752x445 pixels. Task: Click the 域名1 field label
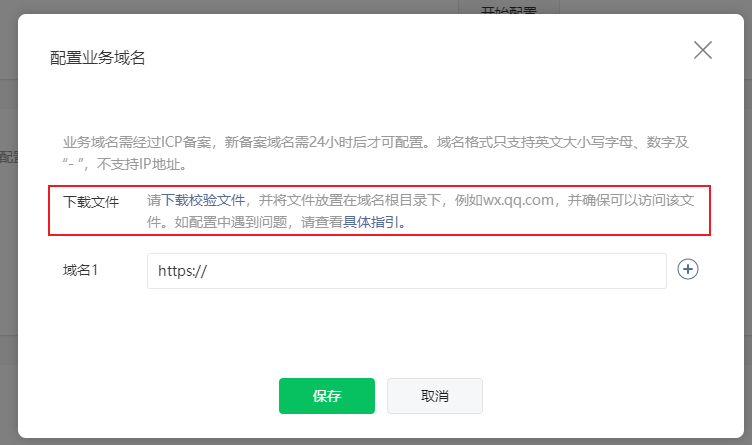click(83, 270)
